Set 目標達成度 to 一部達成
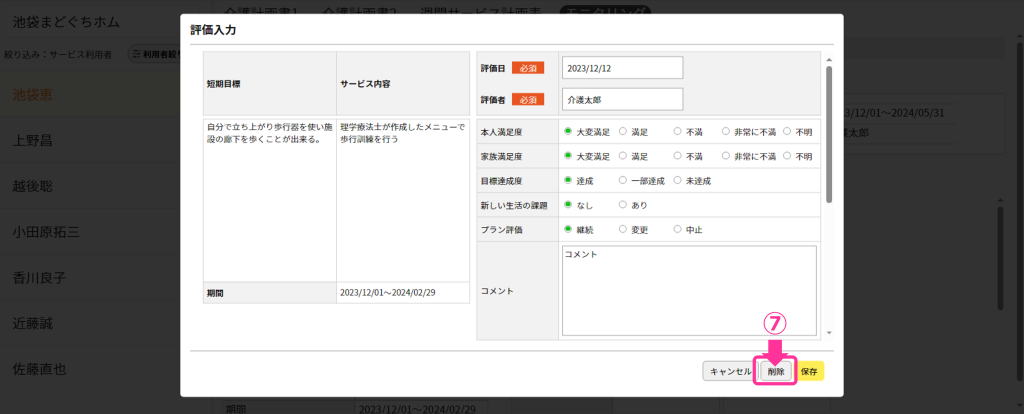This screenshot has width=1024, height=414. 623,181
